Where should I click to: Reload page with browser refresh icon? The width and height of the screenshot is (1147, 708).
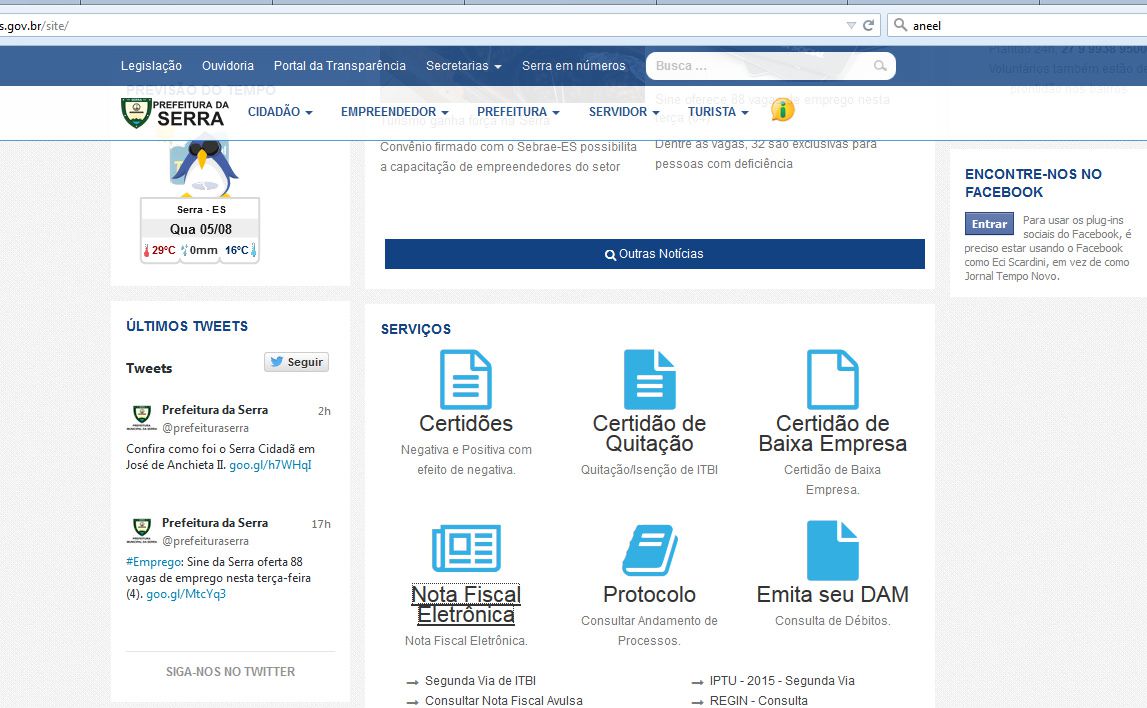coord(868,26)
